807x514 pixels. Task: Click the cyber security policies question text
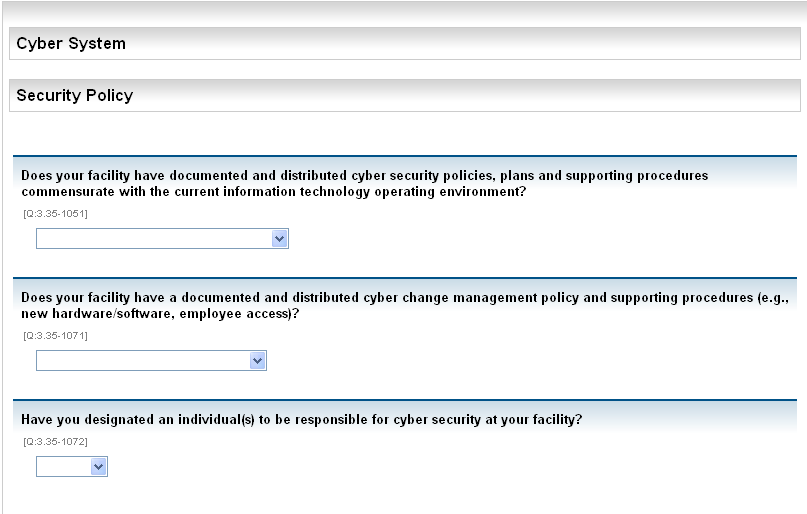coord(364,184)
